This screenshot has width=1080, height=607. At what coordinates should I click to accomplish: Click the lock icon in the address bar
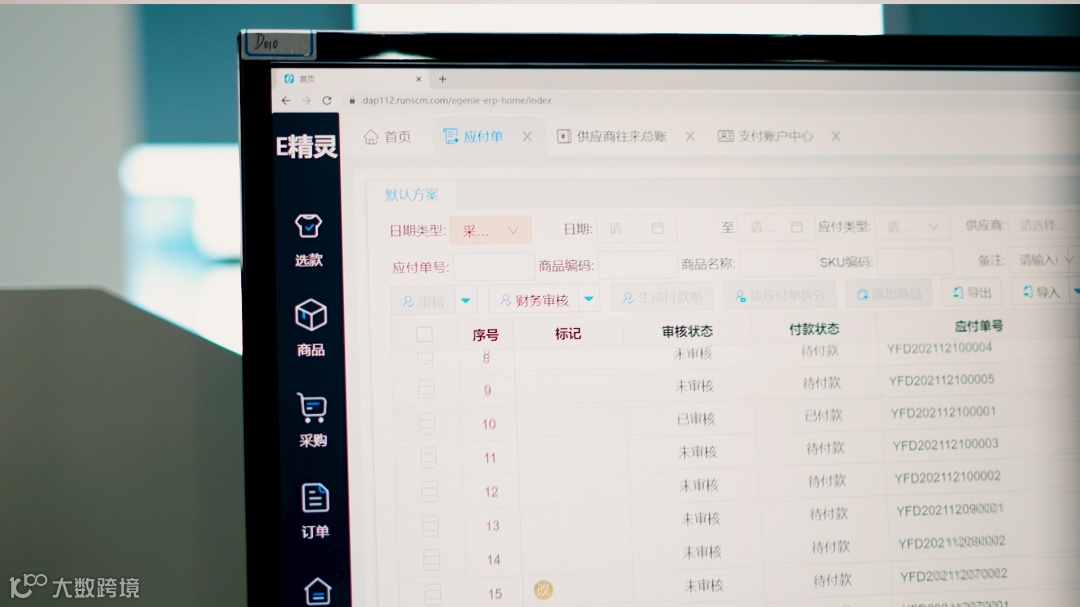[352, 101]
